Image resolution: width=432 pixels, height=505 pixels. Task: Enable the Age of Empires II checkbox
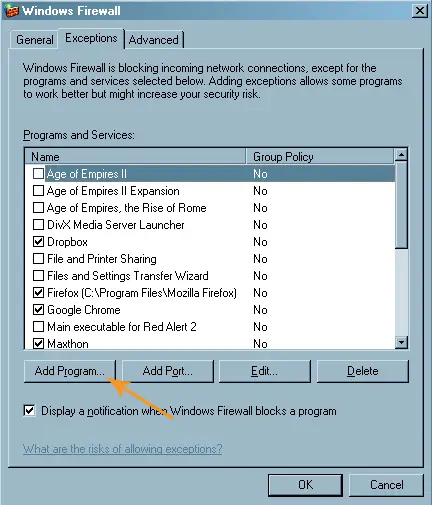pyautogui.click(x=38, y=174)
